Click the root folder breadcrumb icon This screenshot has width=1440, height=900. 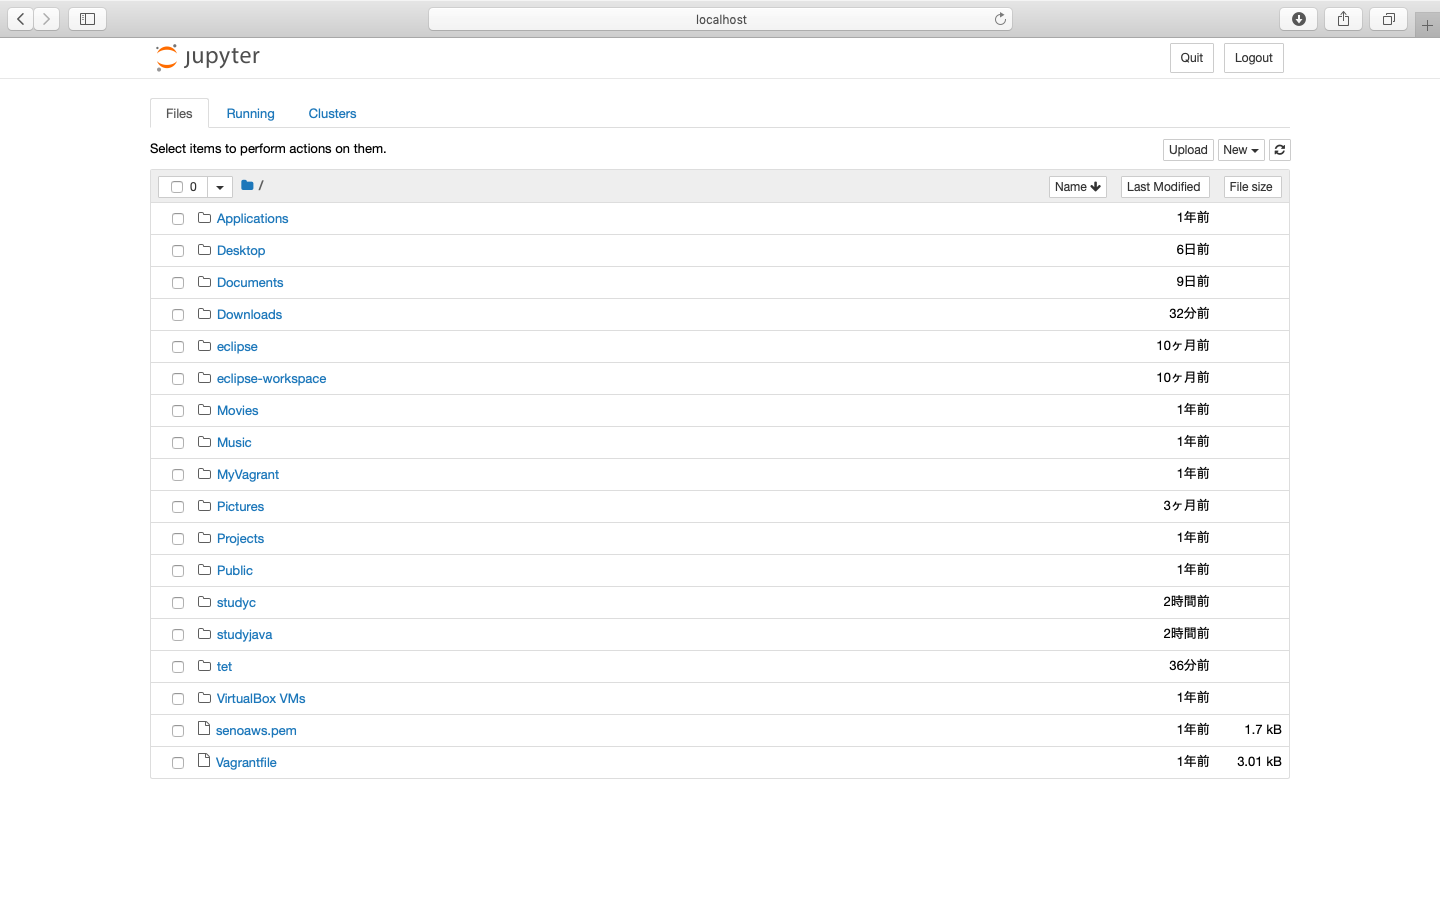pyautogui.click(x=247, y=185)
